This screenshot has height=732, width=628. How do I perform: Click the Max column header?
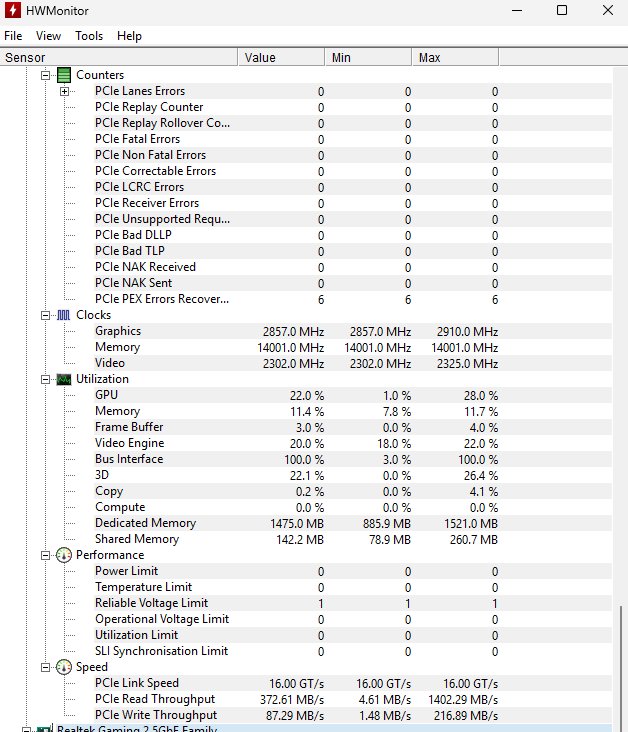[455, 57]
